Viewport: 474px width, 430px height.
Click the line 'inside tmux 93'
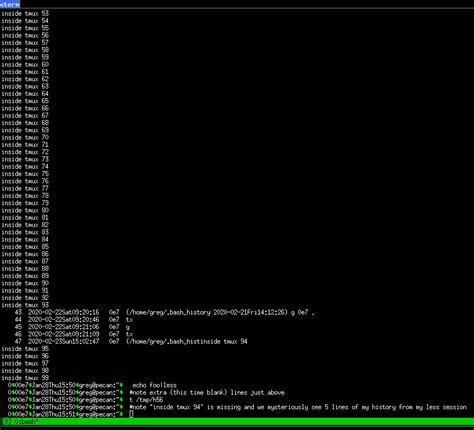click(x=25, y=305)
